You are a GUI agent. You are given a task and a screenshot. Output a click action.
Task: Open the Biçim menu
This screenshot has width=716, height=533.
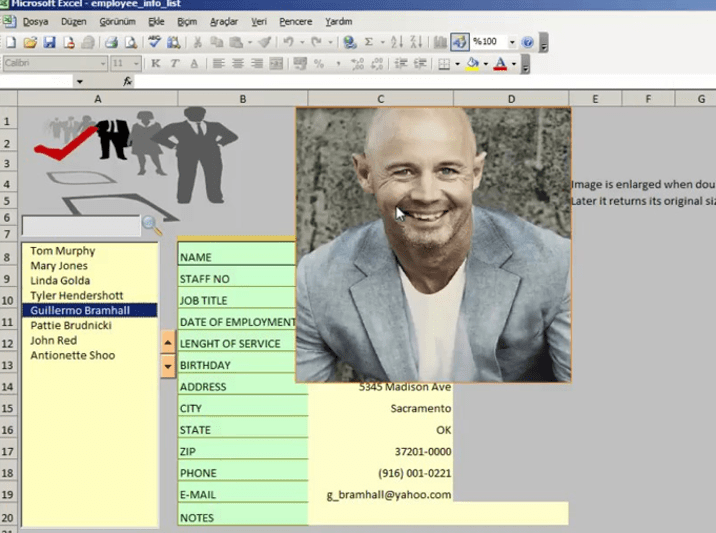[187, 21]
